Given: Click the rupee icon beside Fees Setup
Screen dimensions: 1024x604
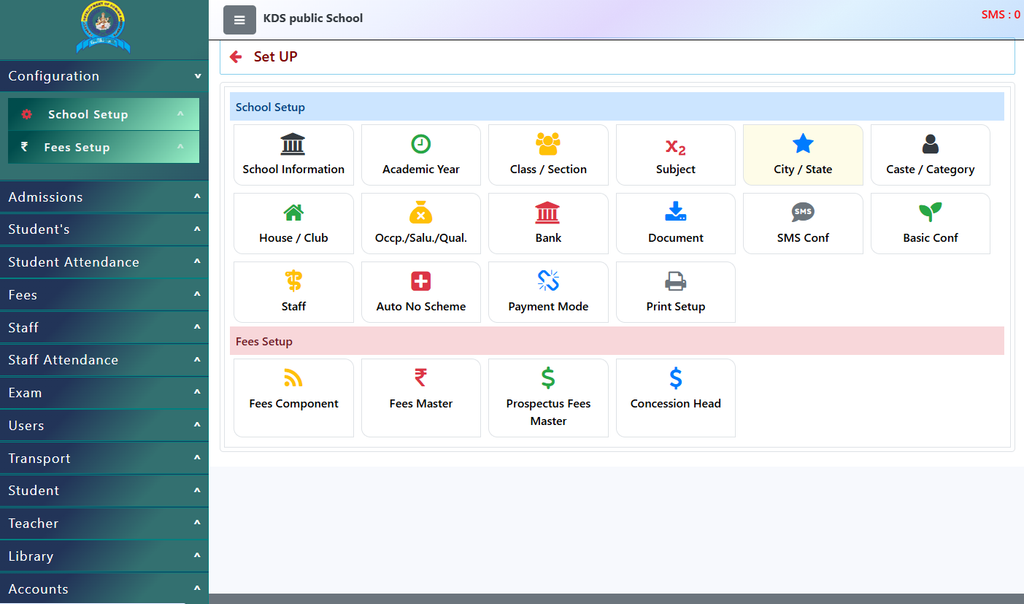Looking at the screenshot, I should 24,147.
